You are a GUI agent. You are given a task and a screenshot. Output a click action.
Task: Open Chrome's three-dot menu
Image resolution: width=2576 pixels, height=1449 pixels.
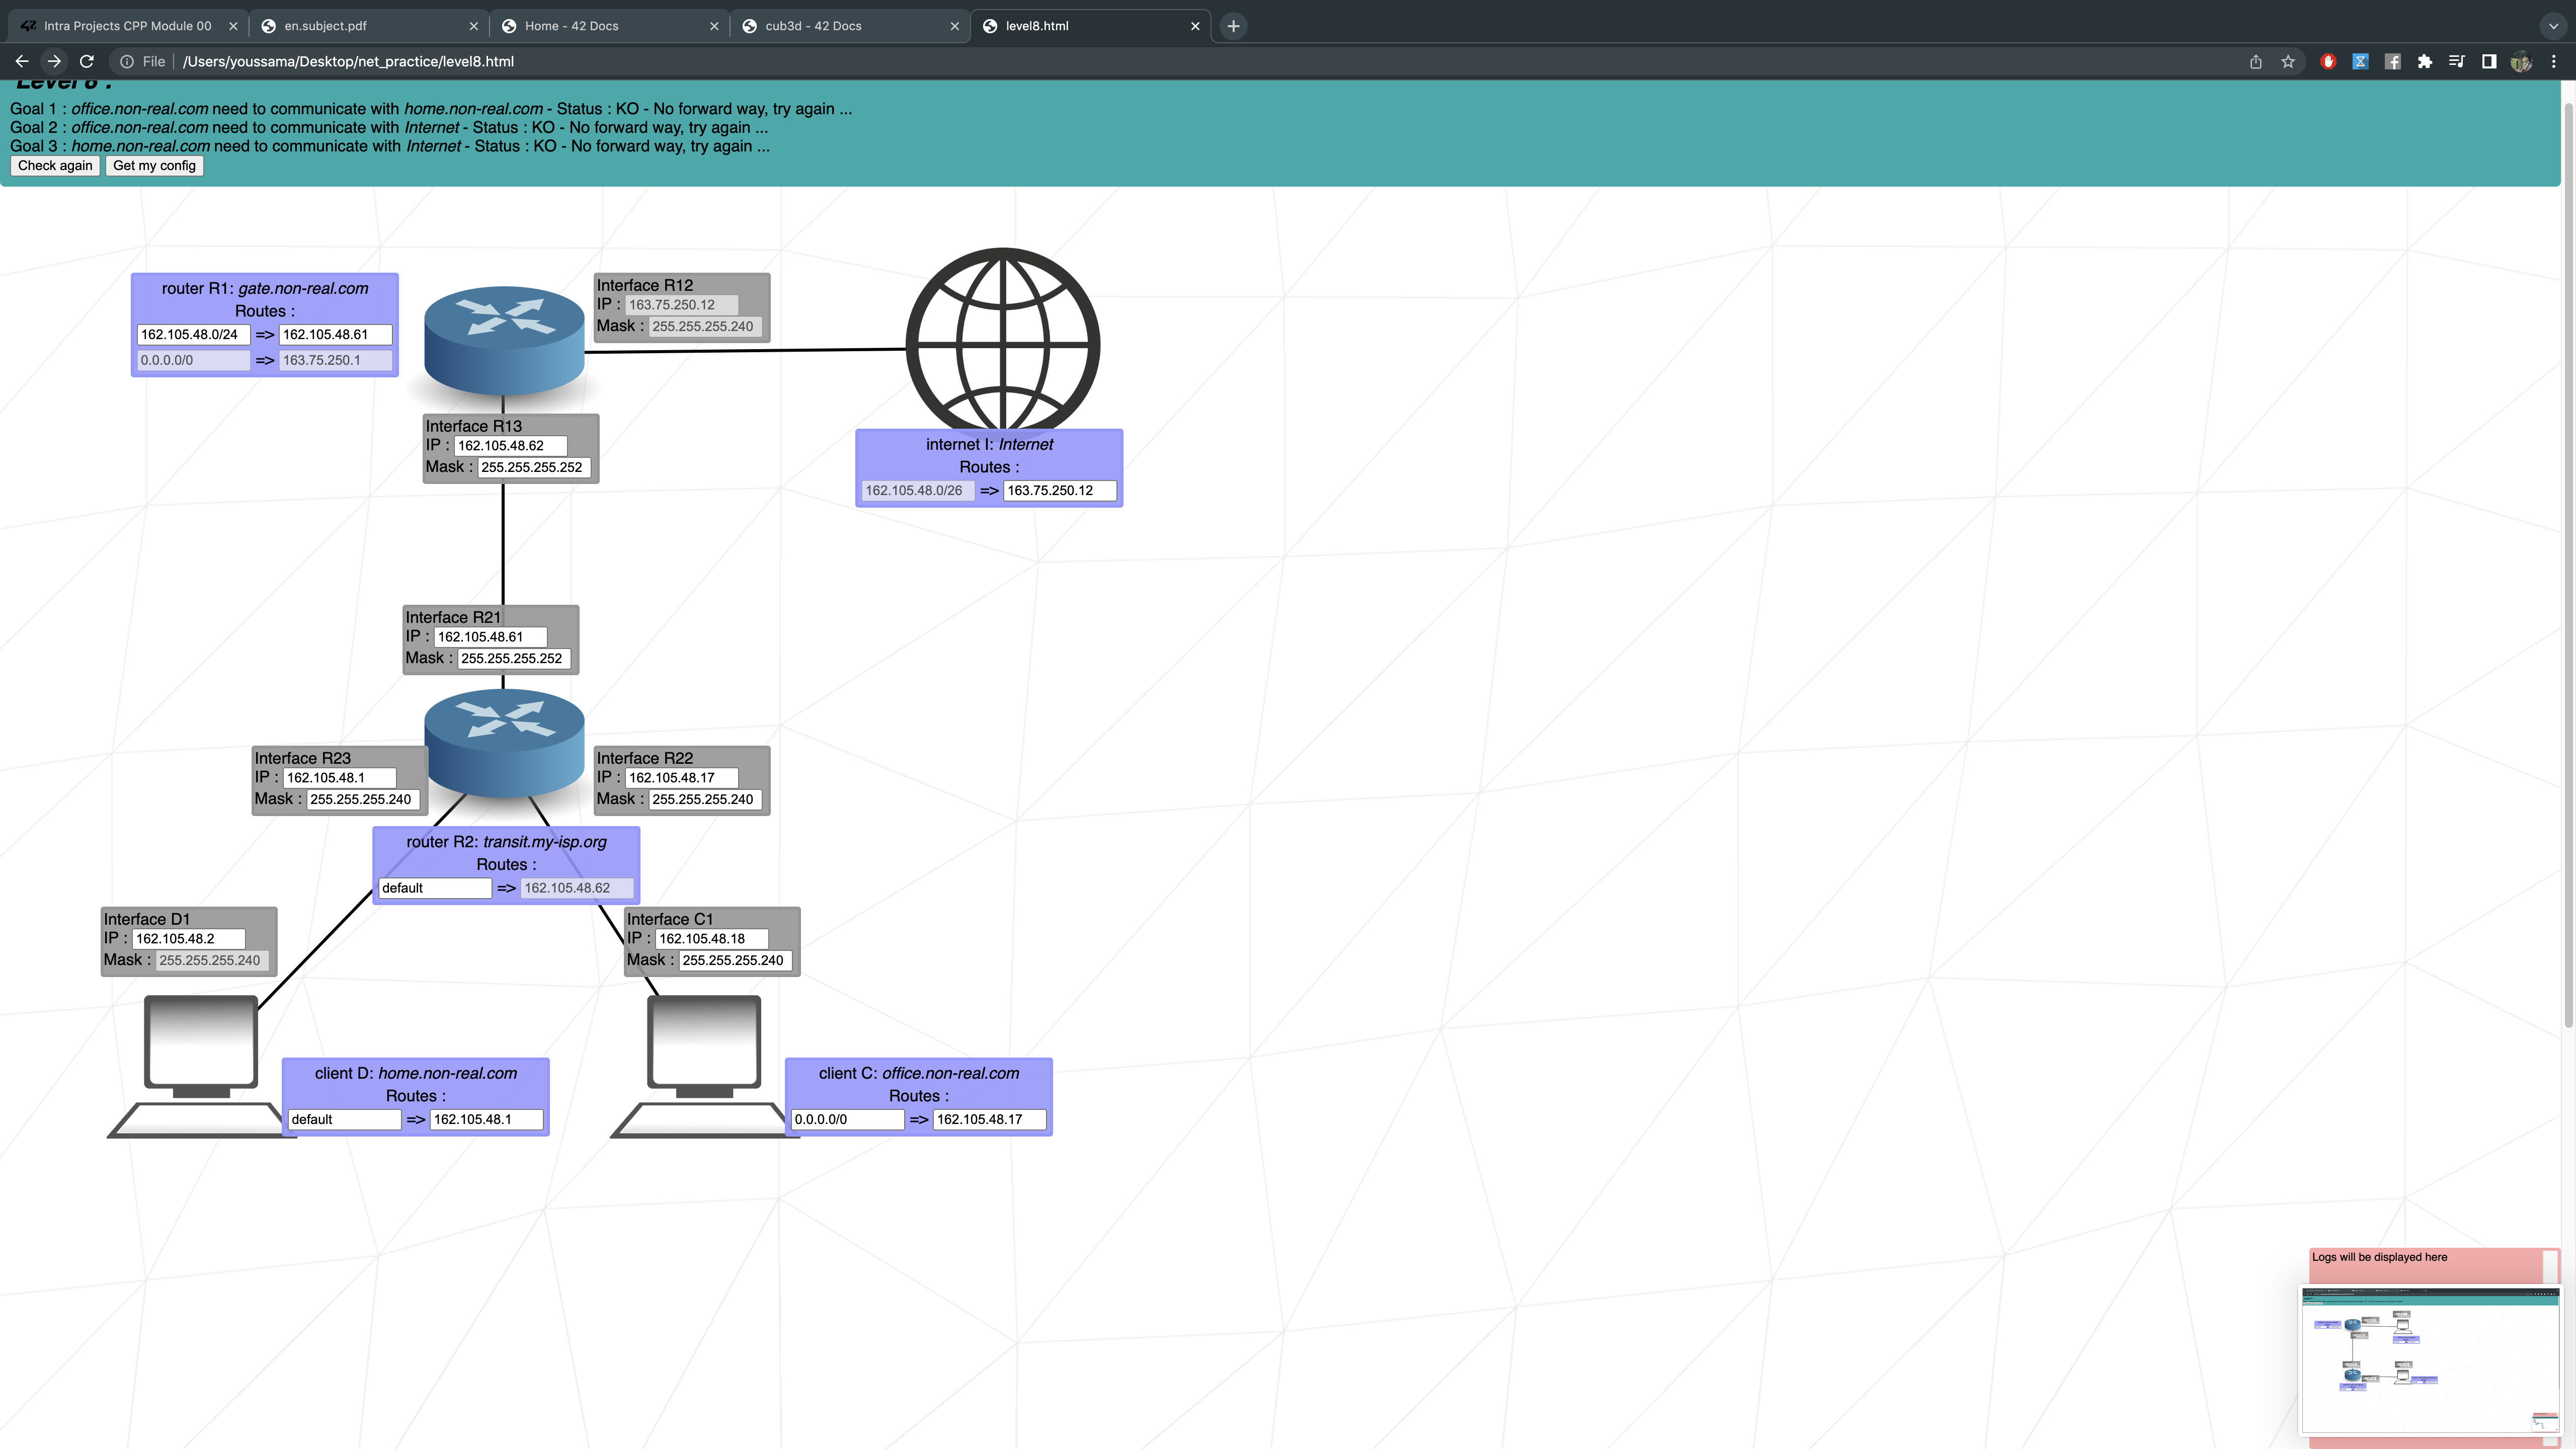click(x=2553, y=61)
